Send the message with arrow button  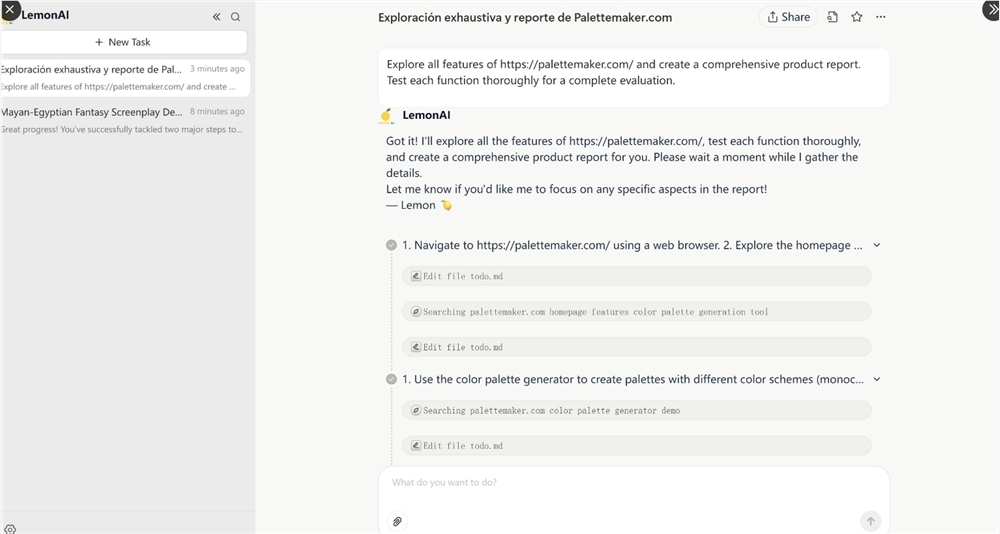click(870, 521)
